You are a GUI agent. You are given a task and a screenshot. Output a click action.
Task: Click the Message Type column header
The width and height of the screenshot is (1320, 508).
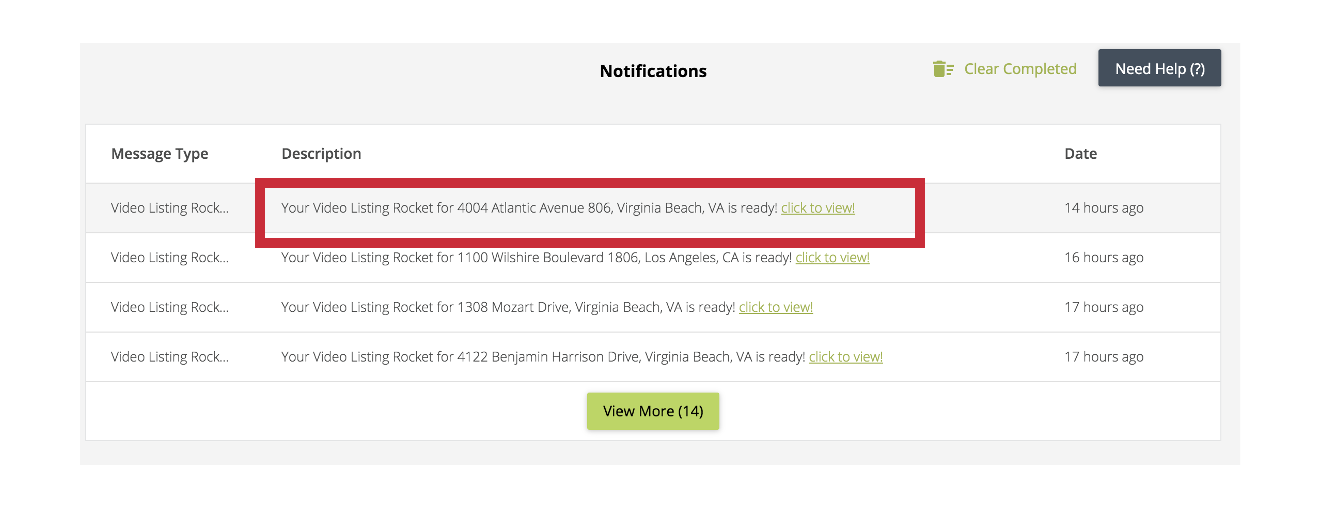160,154
